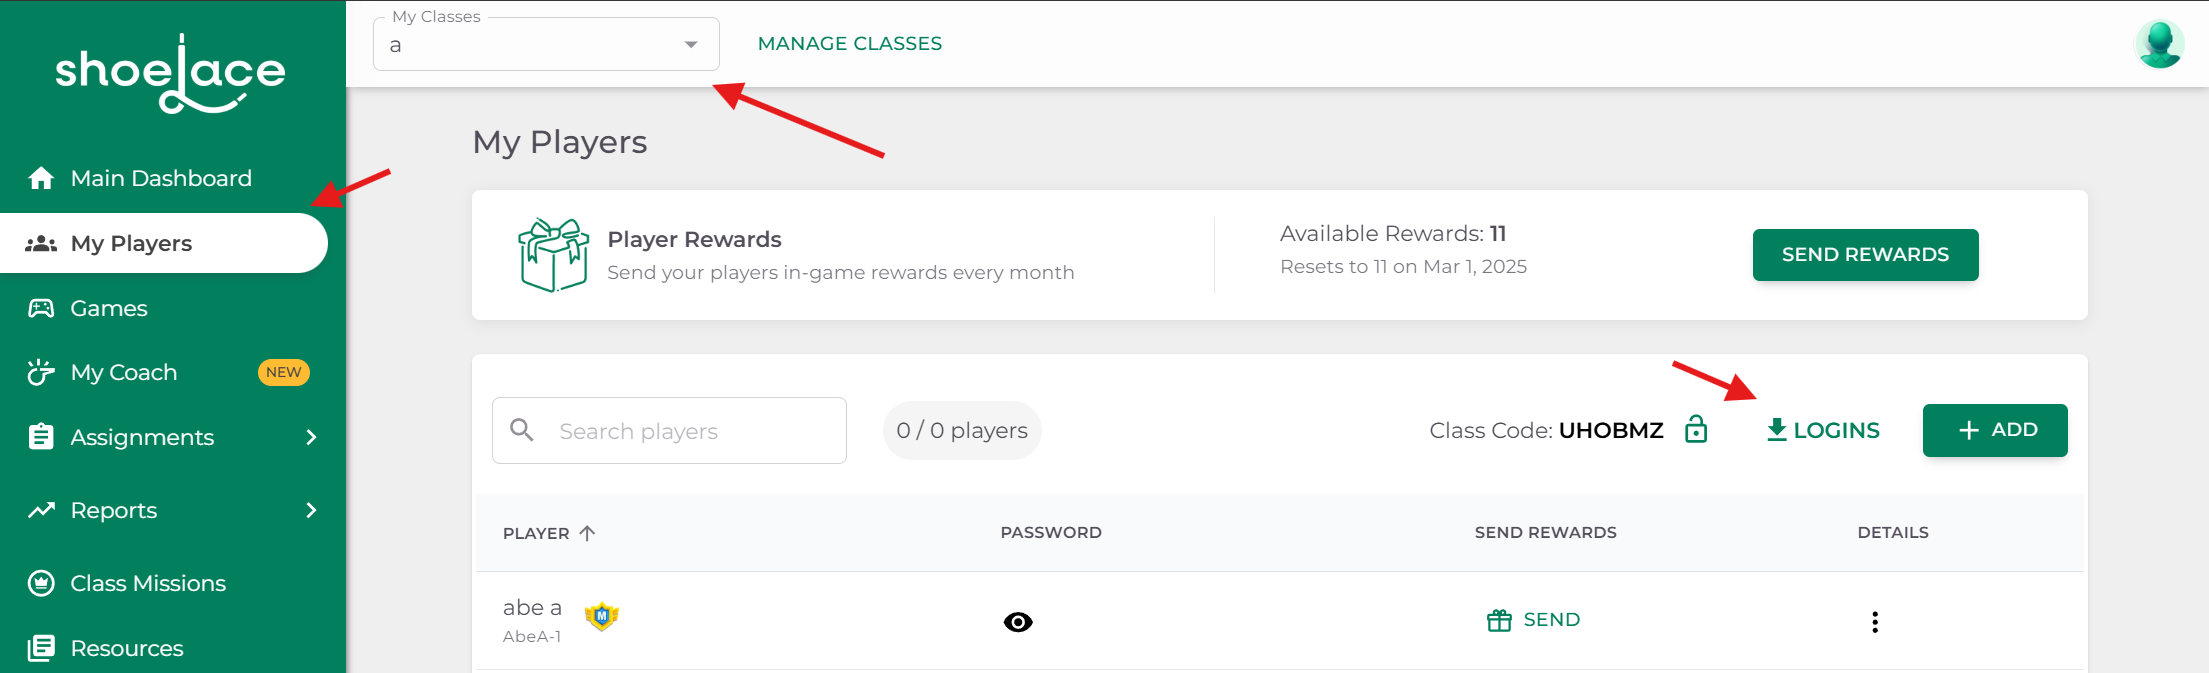This screenshot has height=673, width=2209.
Task: Click the Mastery badge next to abe a
Action: coord(602,617)
